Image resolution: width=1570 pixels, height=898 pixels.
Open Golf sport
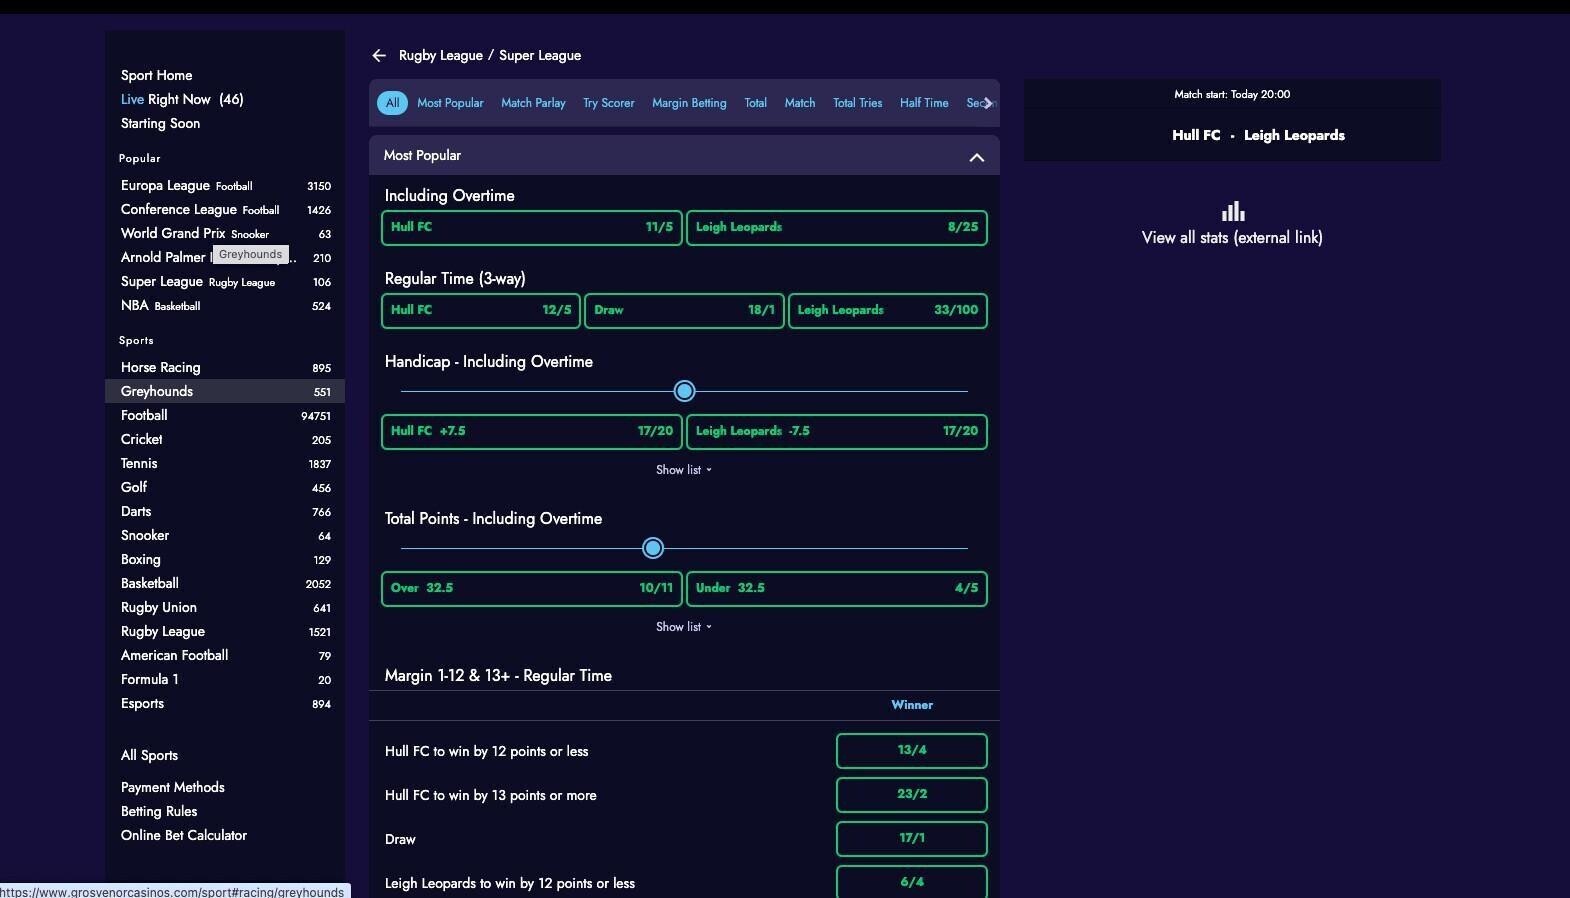pyautogui.click(x=225, y=488)
